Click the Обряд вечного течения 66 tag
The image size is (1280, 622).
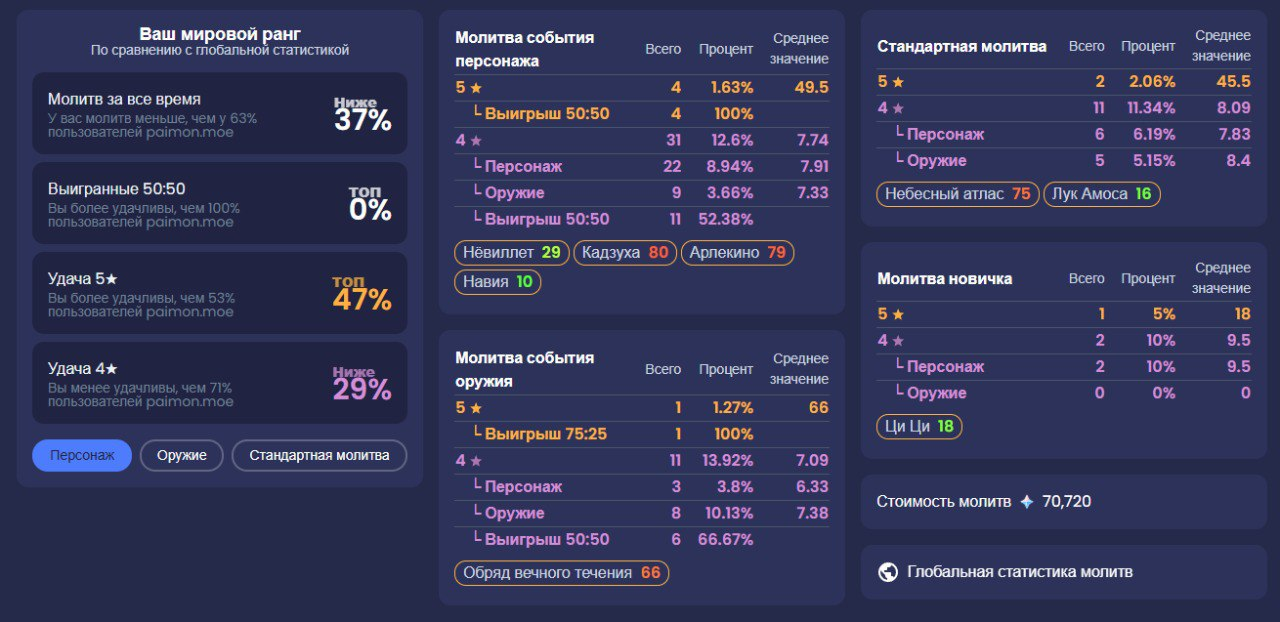point(561,573)
